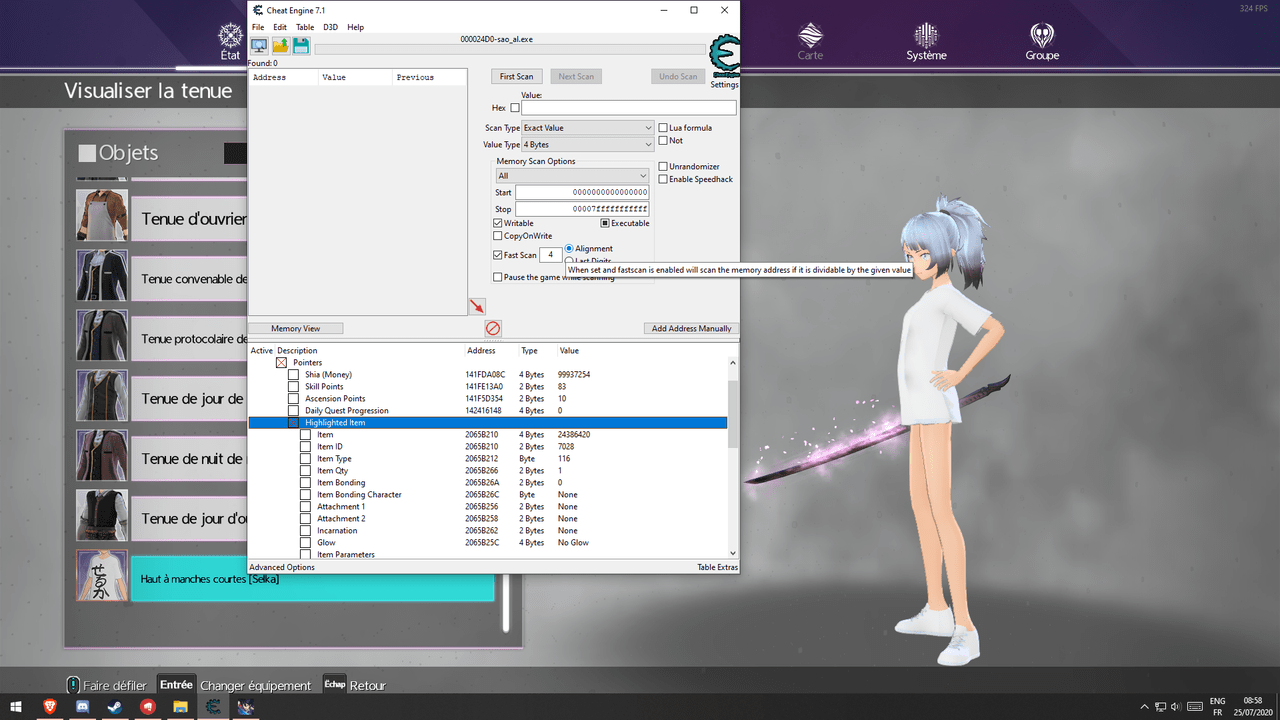Click the red clear address list icon

(493, 328)
